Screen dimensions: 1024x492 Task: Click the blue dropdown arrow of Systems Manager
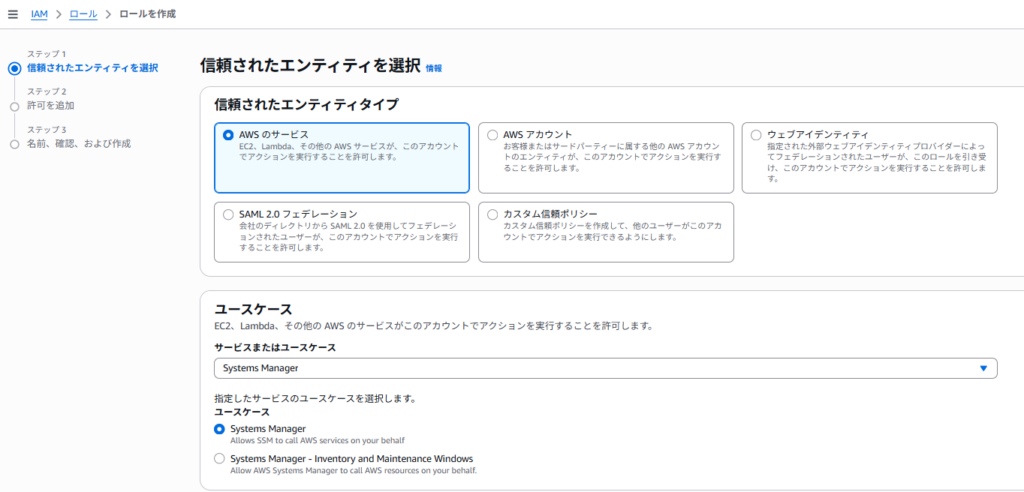point(984,369)
